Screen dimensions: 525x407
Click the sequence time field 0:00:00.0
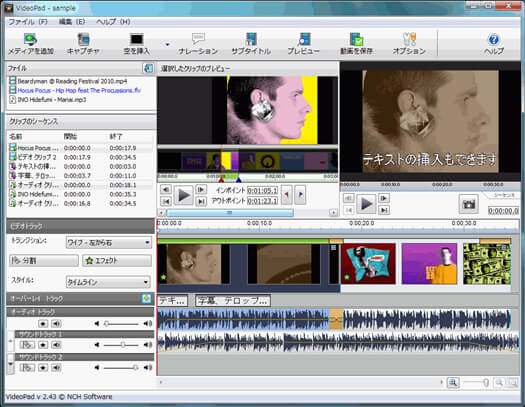pyautogui.click(x=503, y=211)
